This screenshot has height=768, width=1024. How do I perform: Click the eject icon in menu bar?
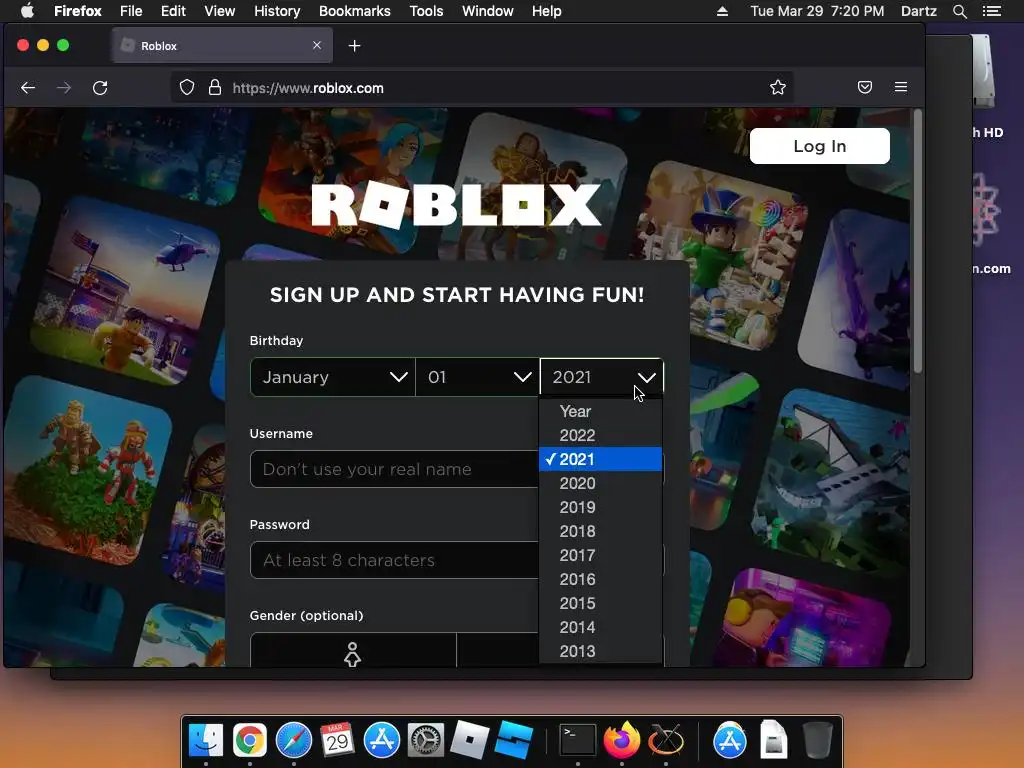click(x=722, y=11)
